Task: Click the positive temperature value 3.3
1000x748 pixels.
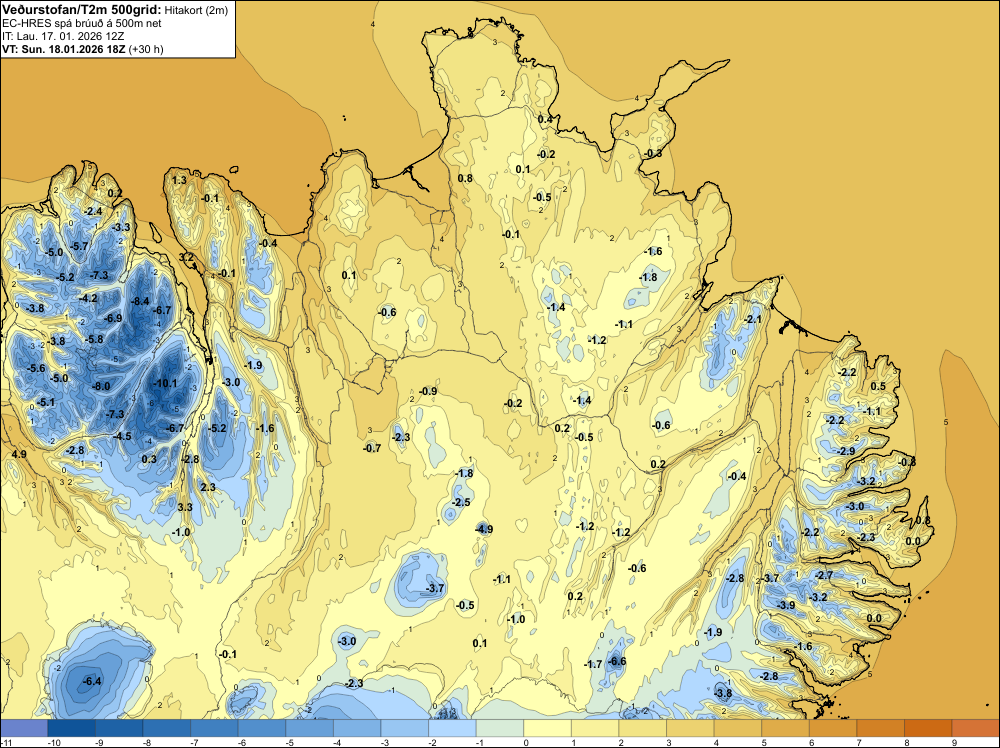Action: coord(185,507)
